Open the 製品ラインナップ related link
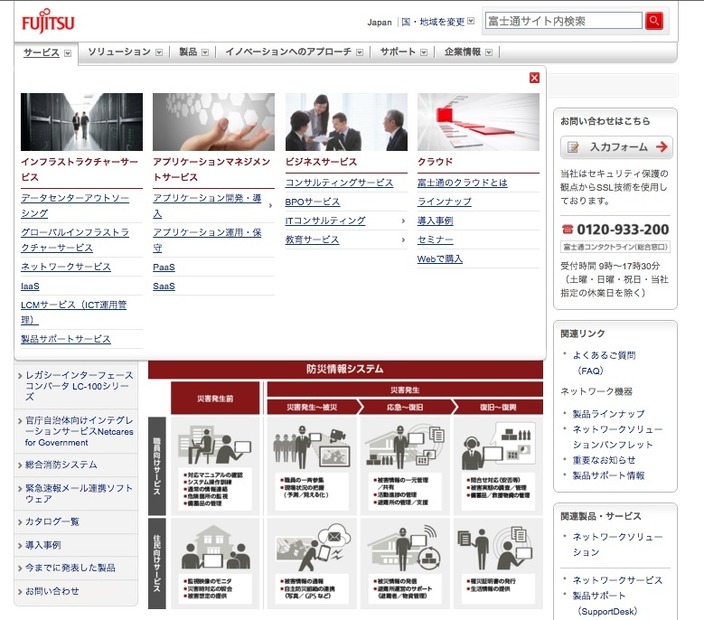704x620 pixels. point(608,414)
